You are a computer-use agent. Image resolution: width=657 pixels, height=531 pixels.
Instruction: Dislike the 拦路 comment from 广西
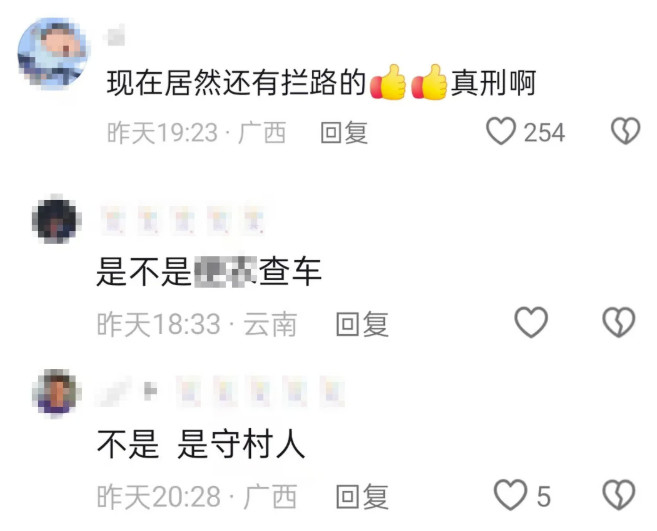click(x=625, y=131)
